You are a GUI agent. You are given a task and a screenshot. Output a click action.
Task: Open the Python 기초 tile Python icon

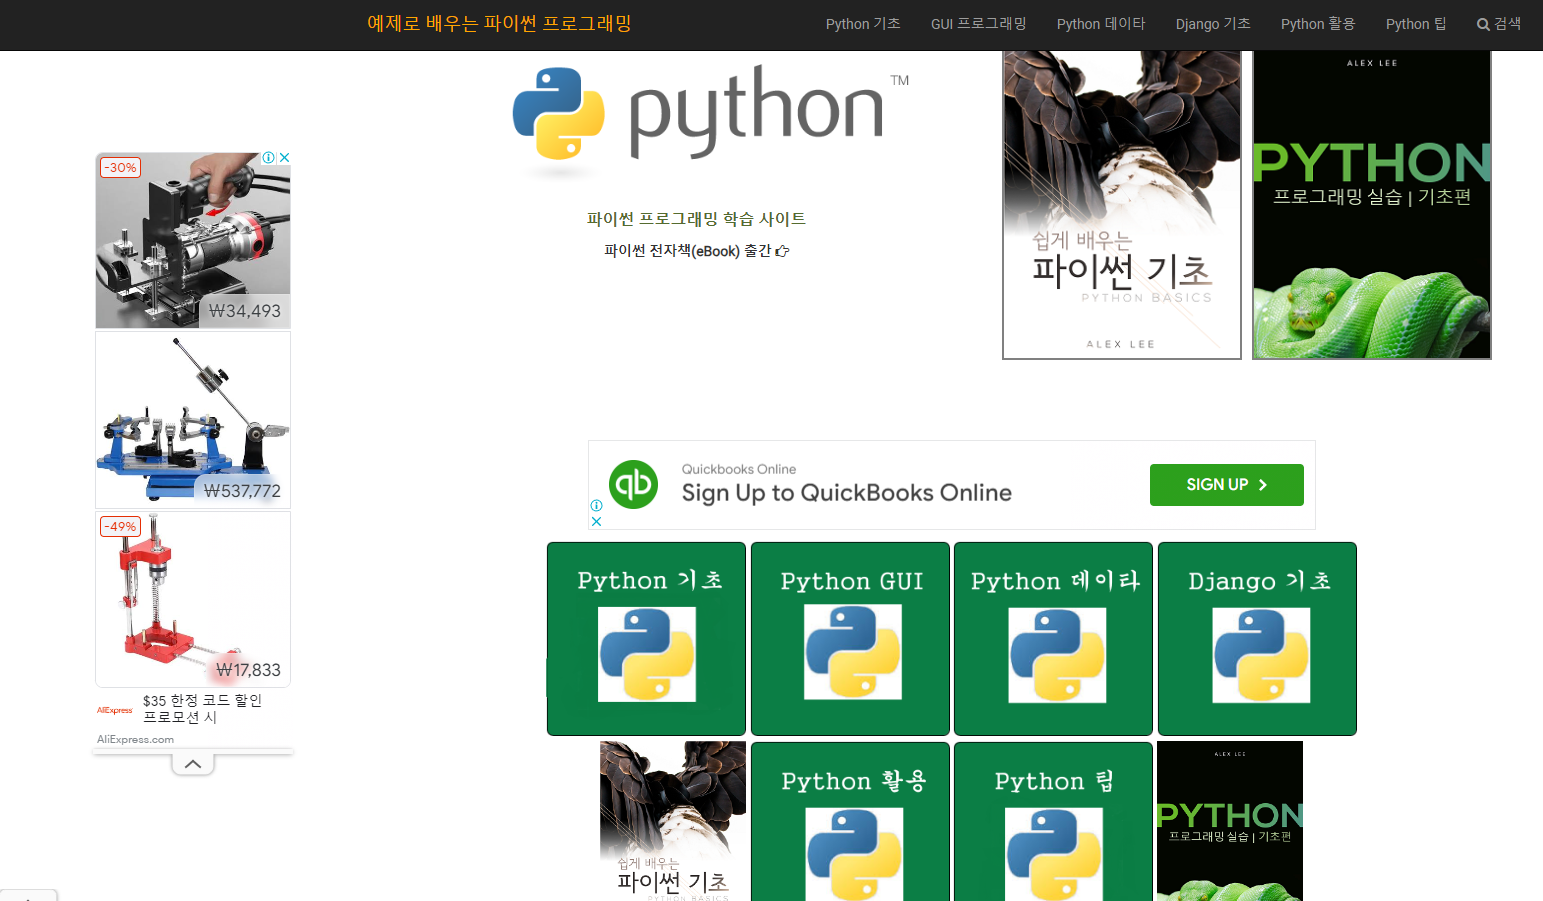[647, 655]
